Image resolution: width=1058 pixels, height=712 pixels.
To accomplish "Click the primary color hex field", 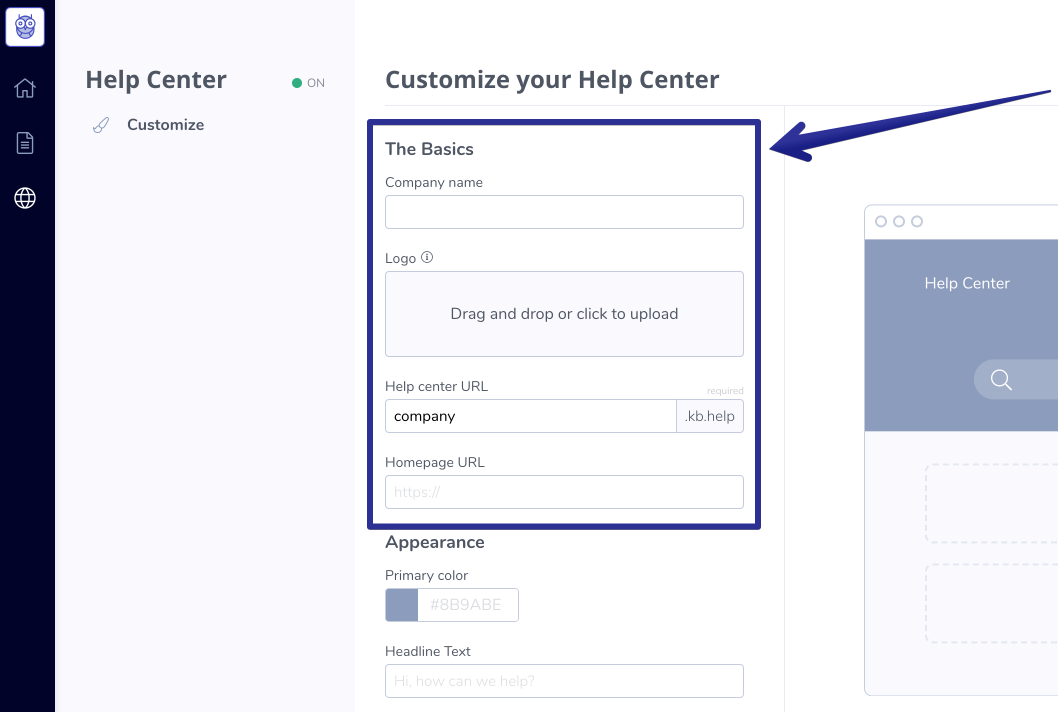I will (x=468, y=605).
